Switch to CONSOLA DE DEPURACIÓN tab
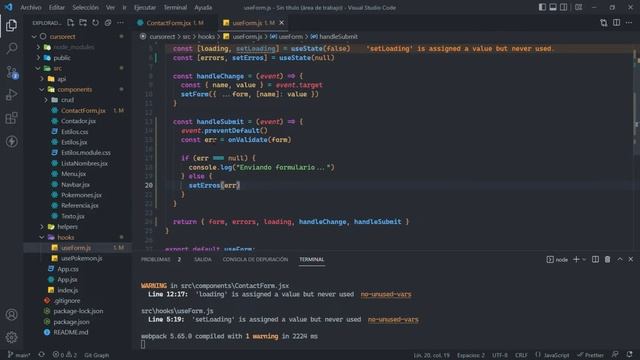Image resolution: width=640 pixels, height=360 pixels. 255,259
